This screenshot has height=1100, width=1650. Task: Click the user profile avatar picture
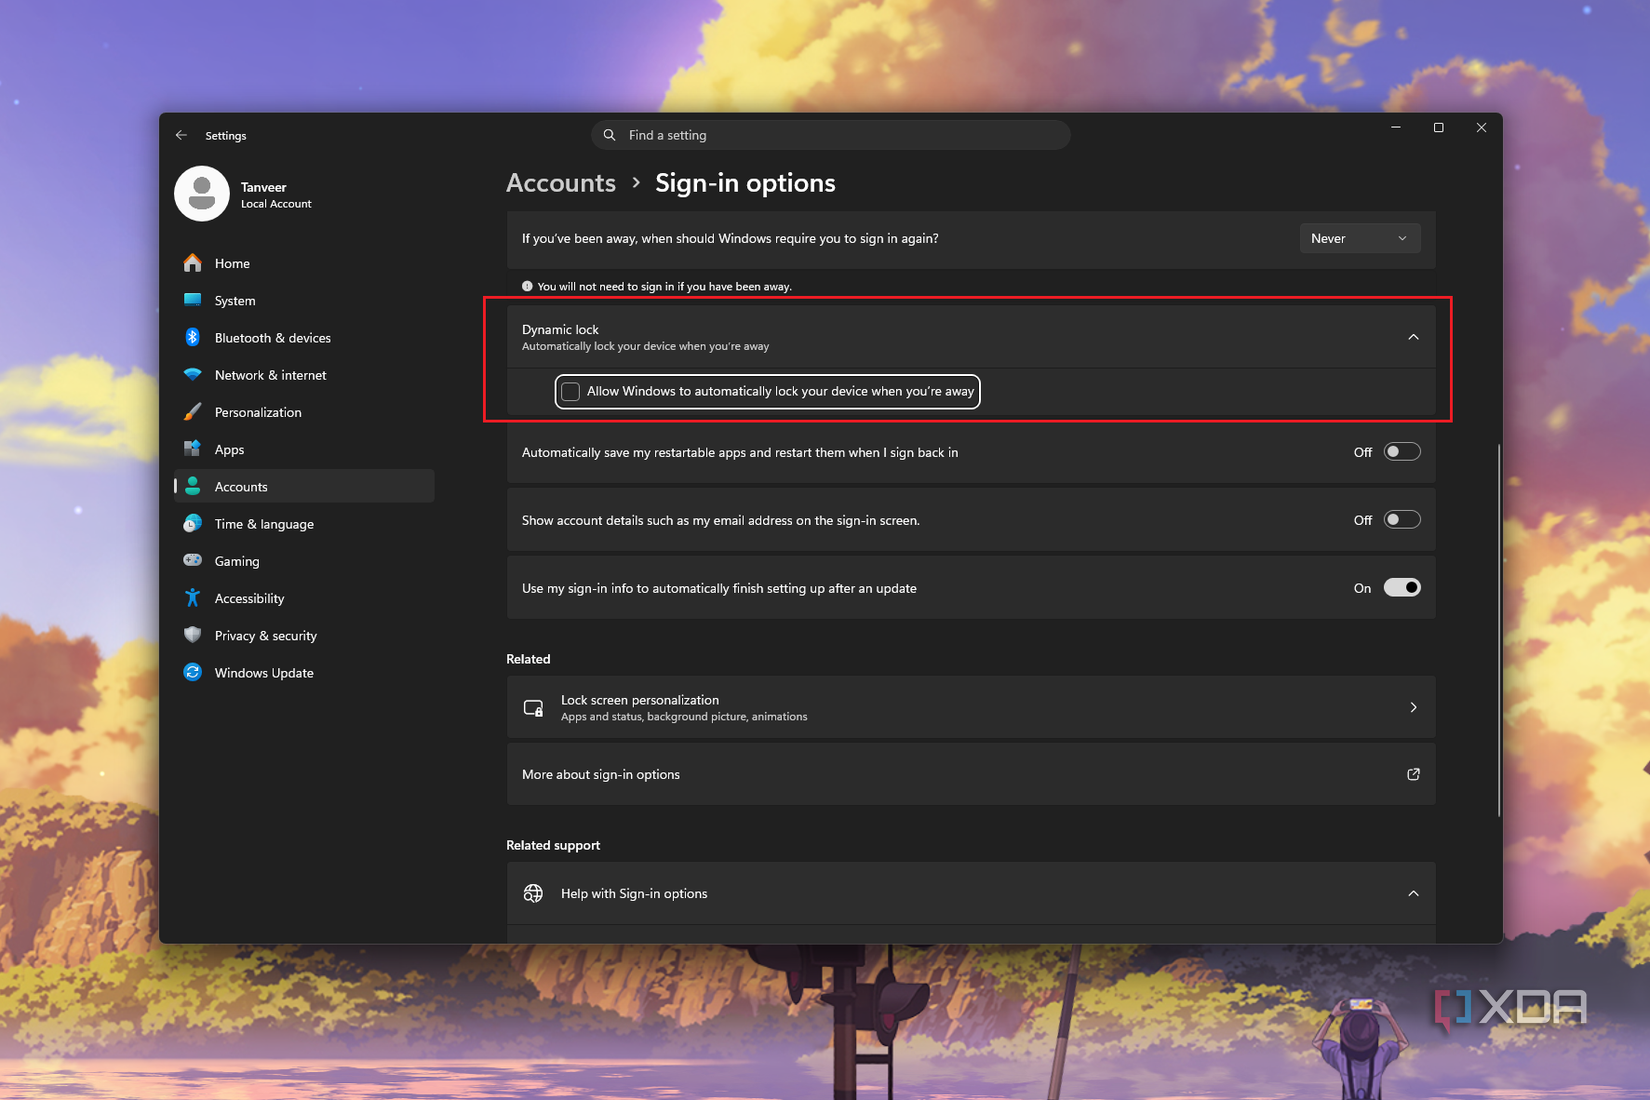tap(202, 194)
